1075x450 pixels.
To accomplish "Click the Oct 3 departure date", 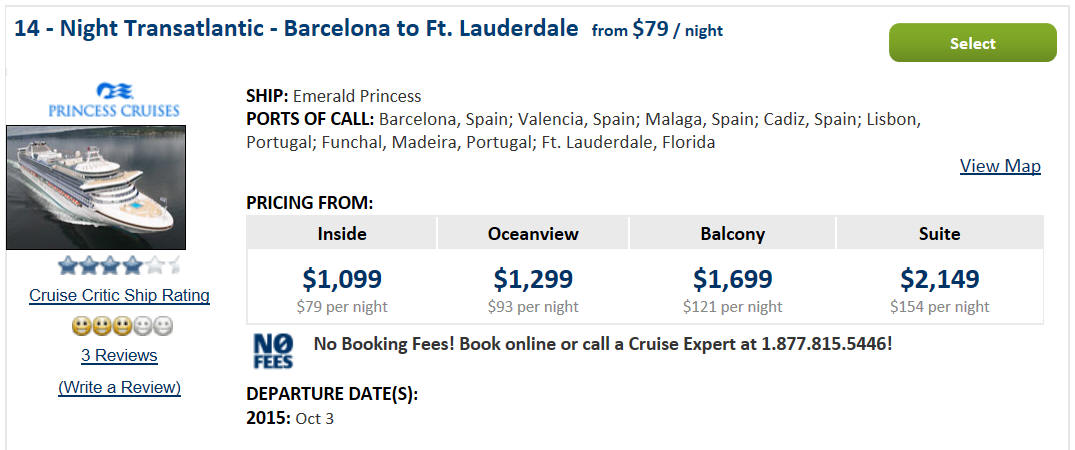I will pyautogui.click(x=315, y=418).
